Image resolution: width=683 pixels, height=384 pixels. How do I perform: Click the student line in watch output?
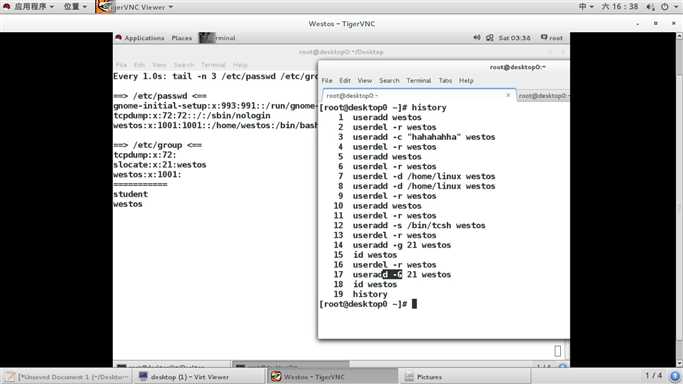pyautogui.click(x=130, y=194)
